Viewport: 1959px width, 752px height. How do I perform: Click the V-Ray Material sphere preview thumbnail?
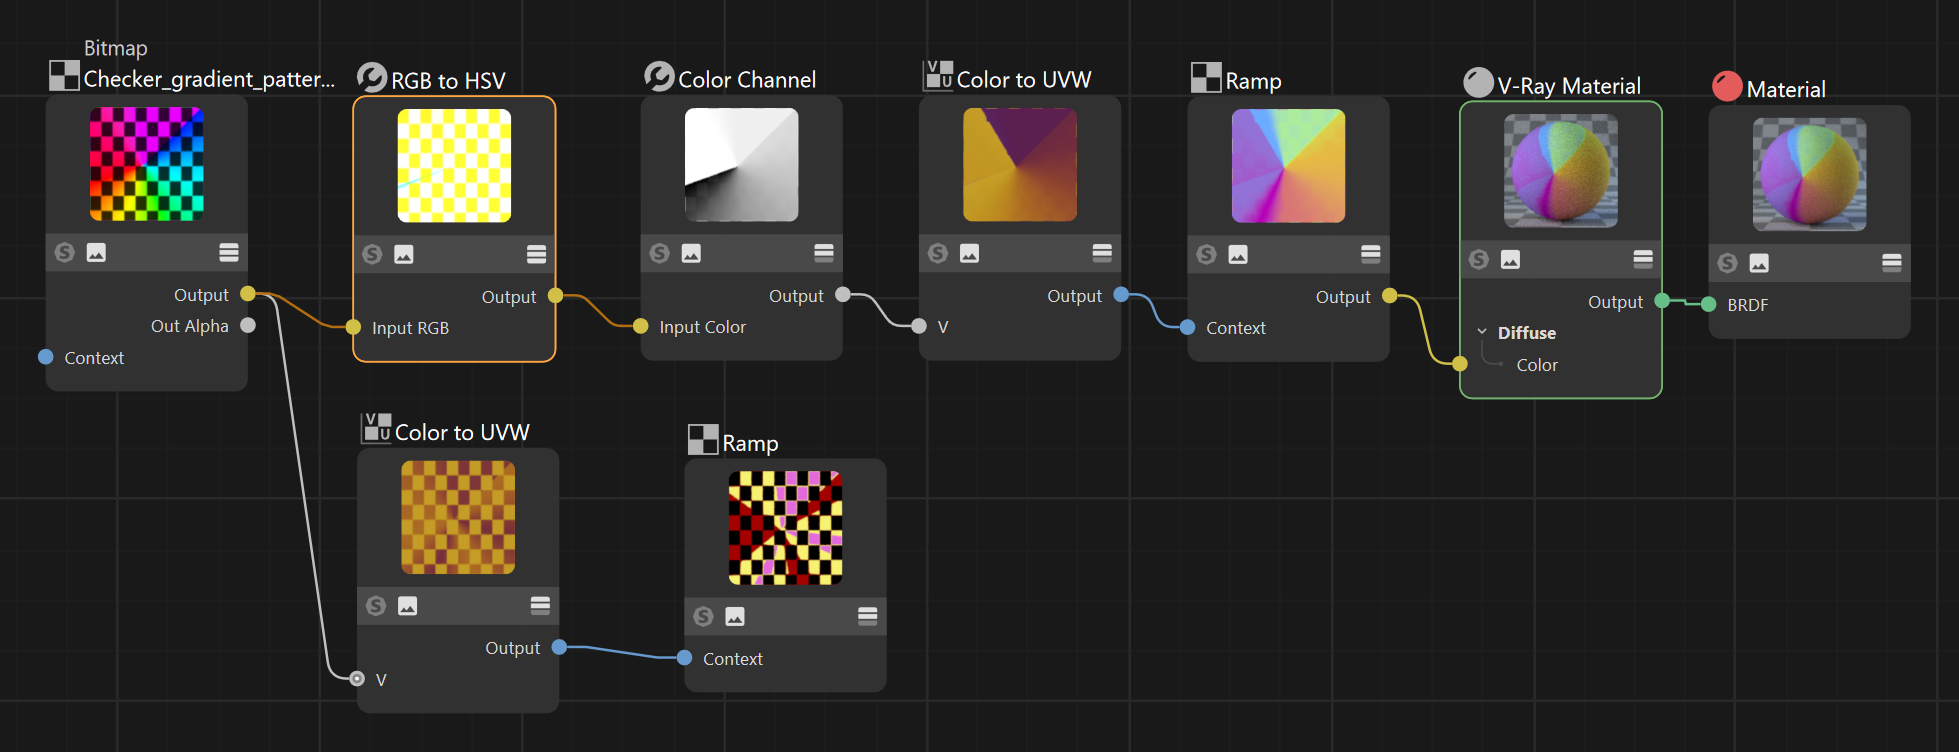tap(1561, 171)
